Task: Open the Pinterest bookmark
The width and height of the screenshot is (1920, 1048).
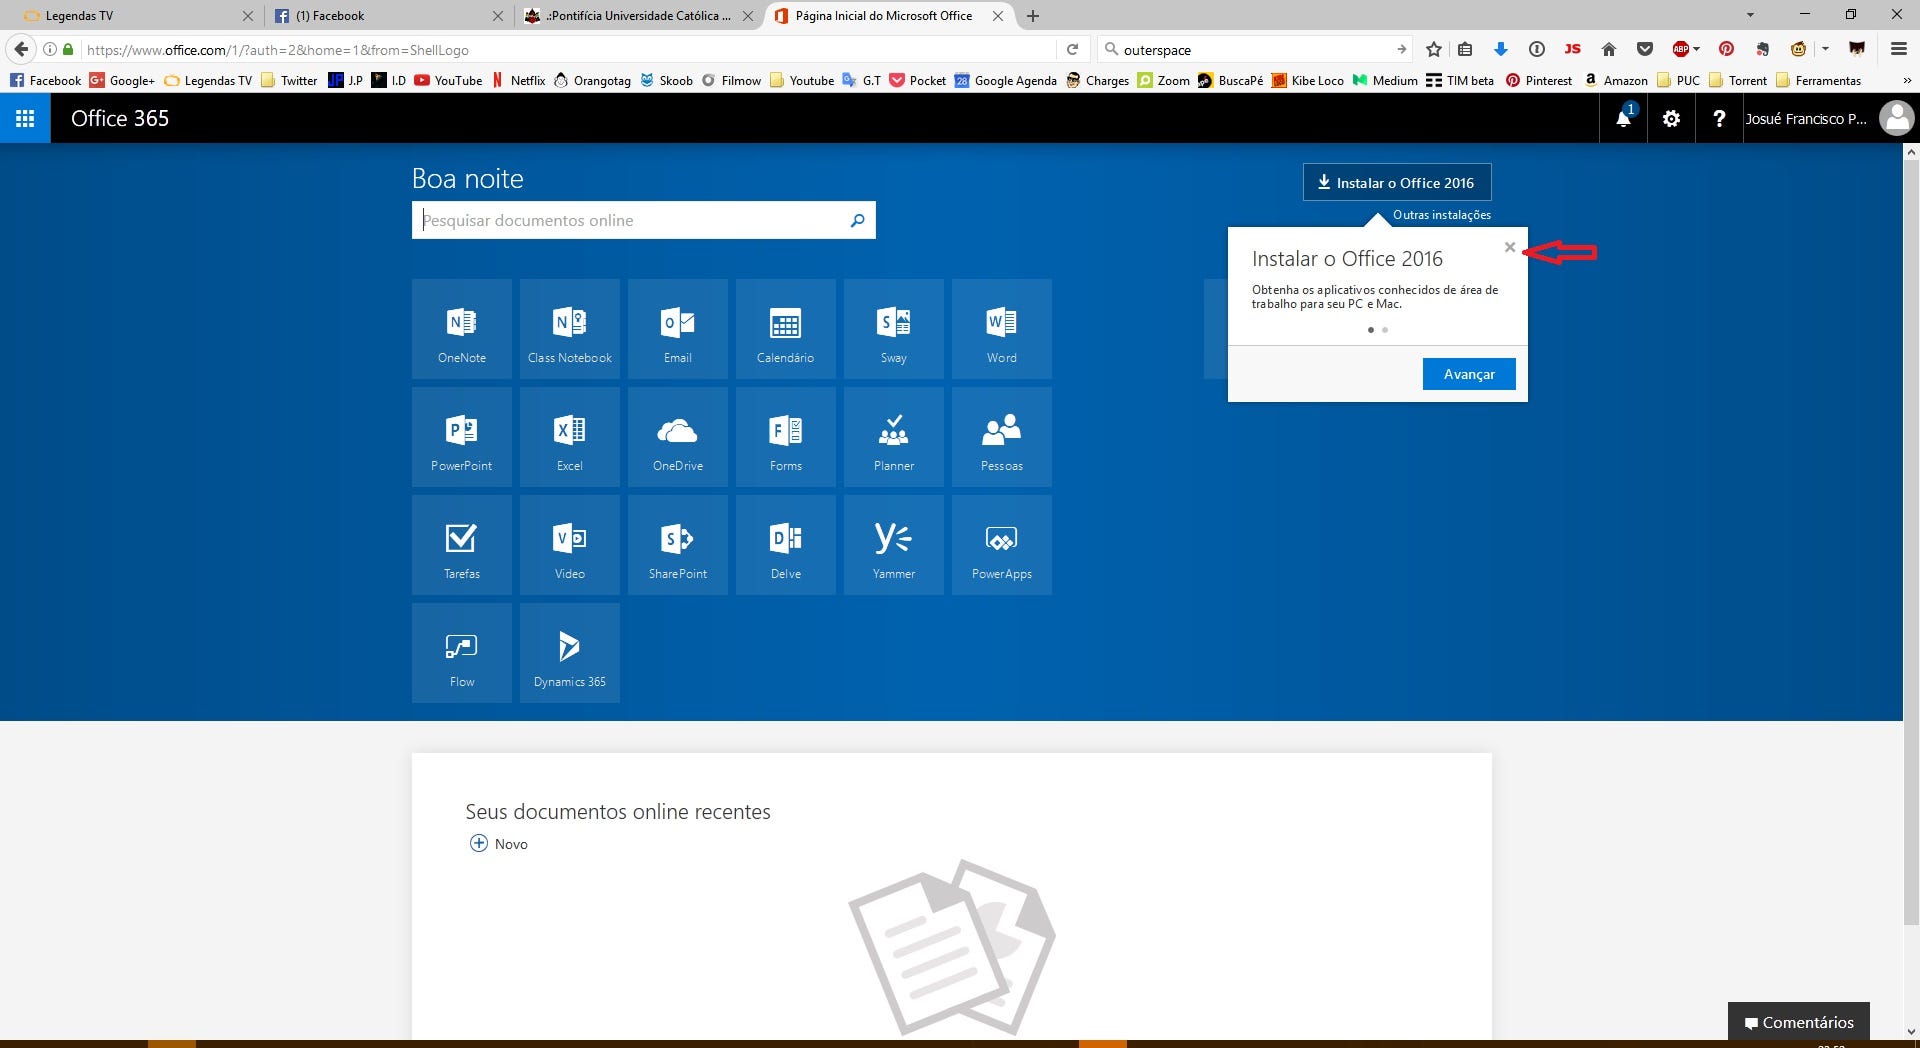Action: tap(1539, 80)
